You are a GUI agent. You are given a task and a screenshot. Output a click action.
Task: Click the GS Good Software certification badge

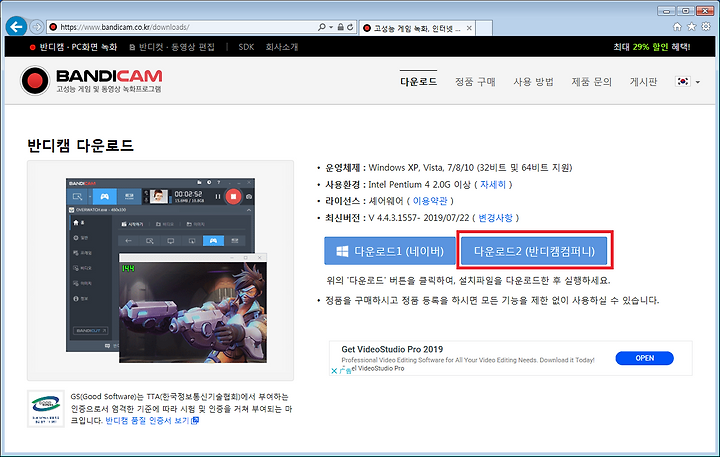tap(46, 409)
